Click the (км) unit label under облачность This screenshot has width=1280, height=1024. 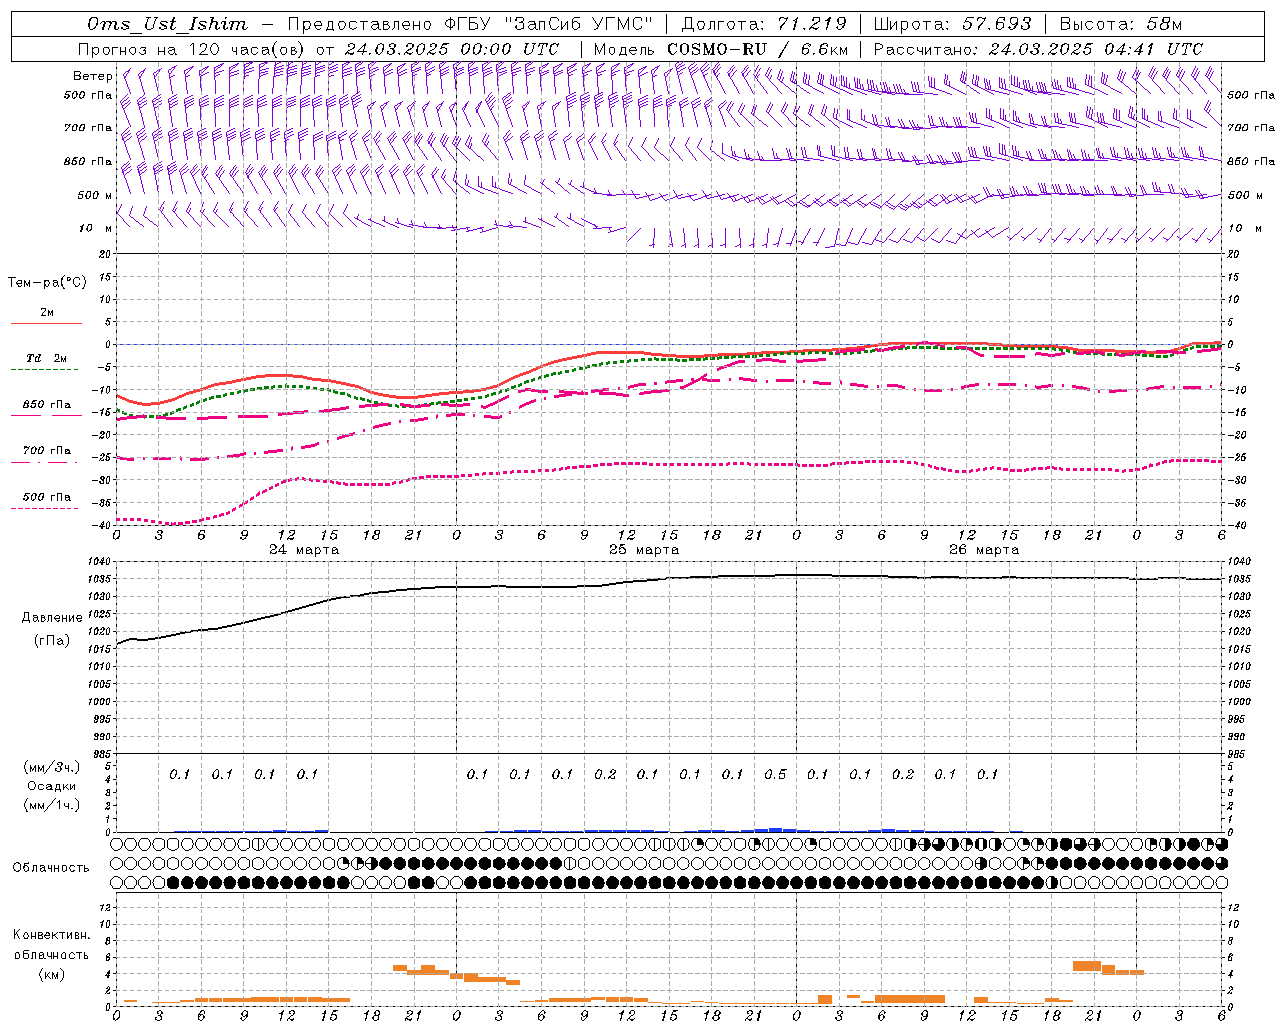pyautogui.click(x=51, y=973)
